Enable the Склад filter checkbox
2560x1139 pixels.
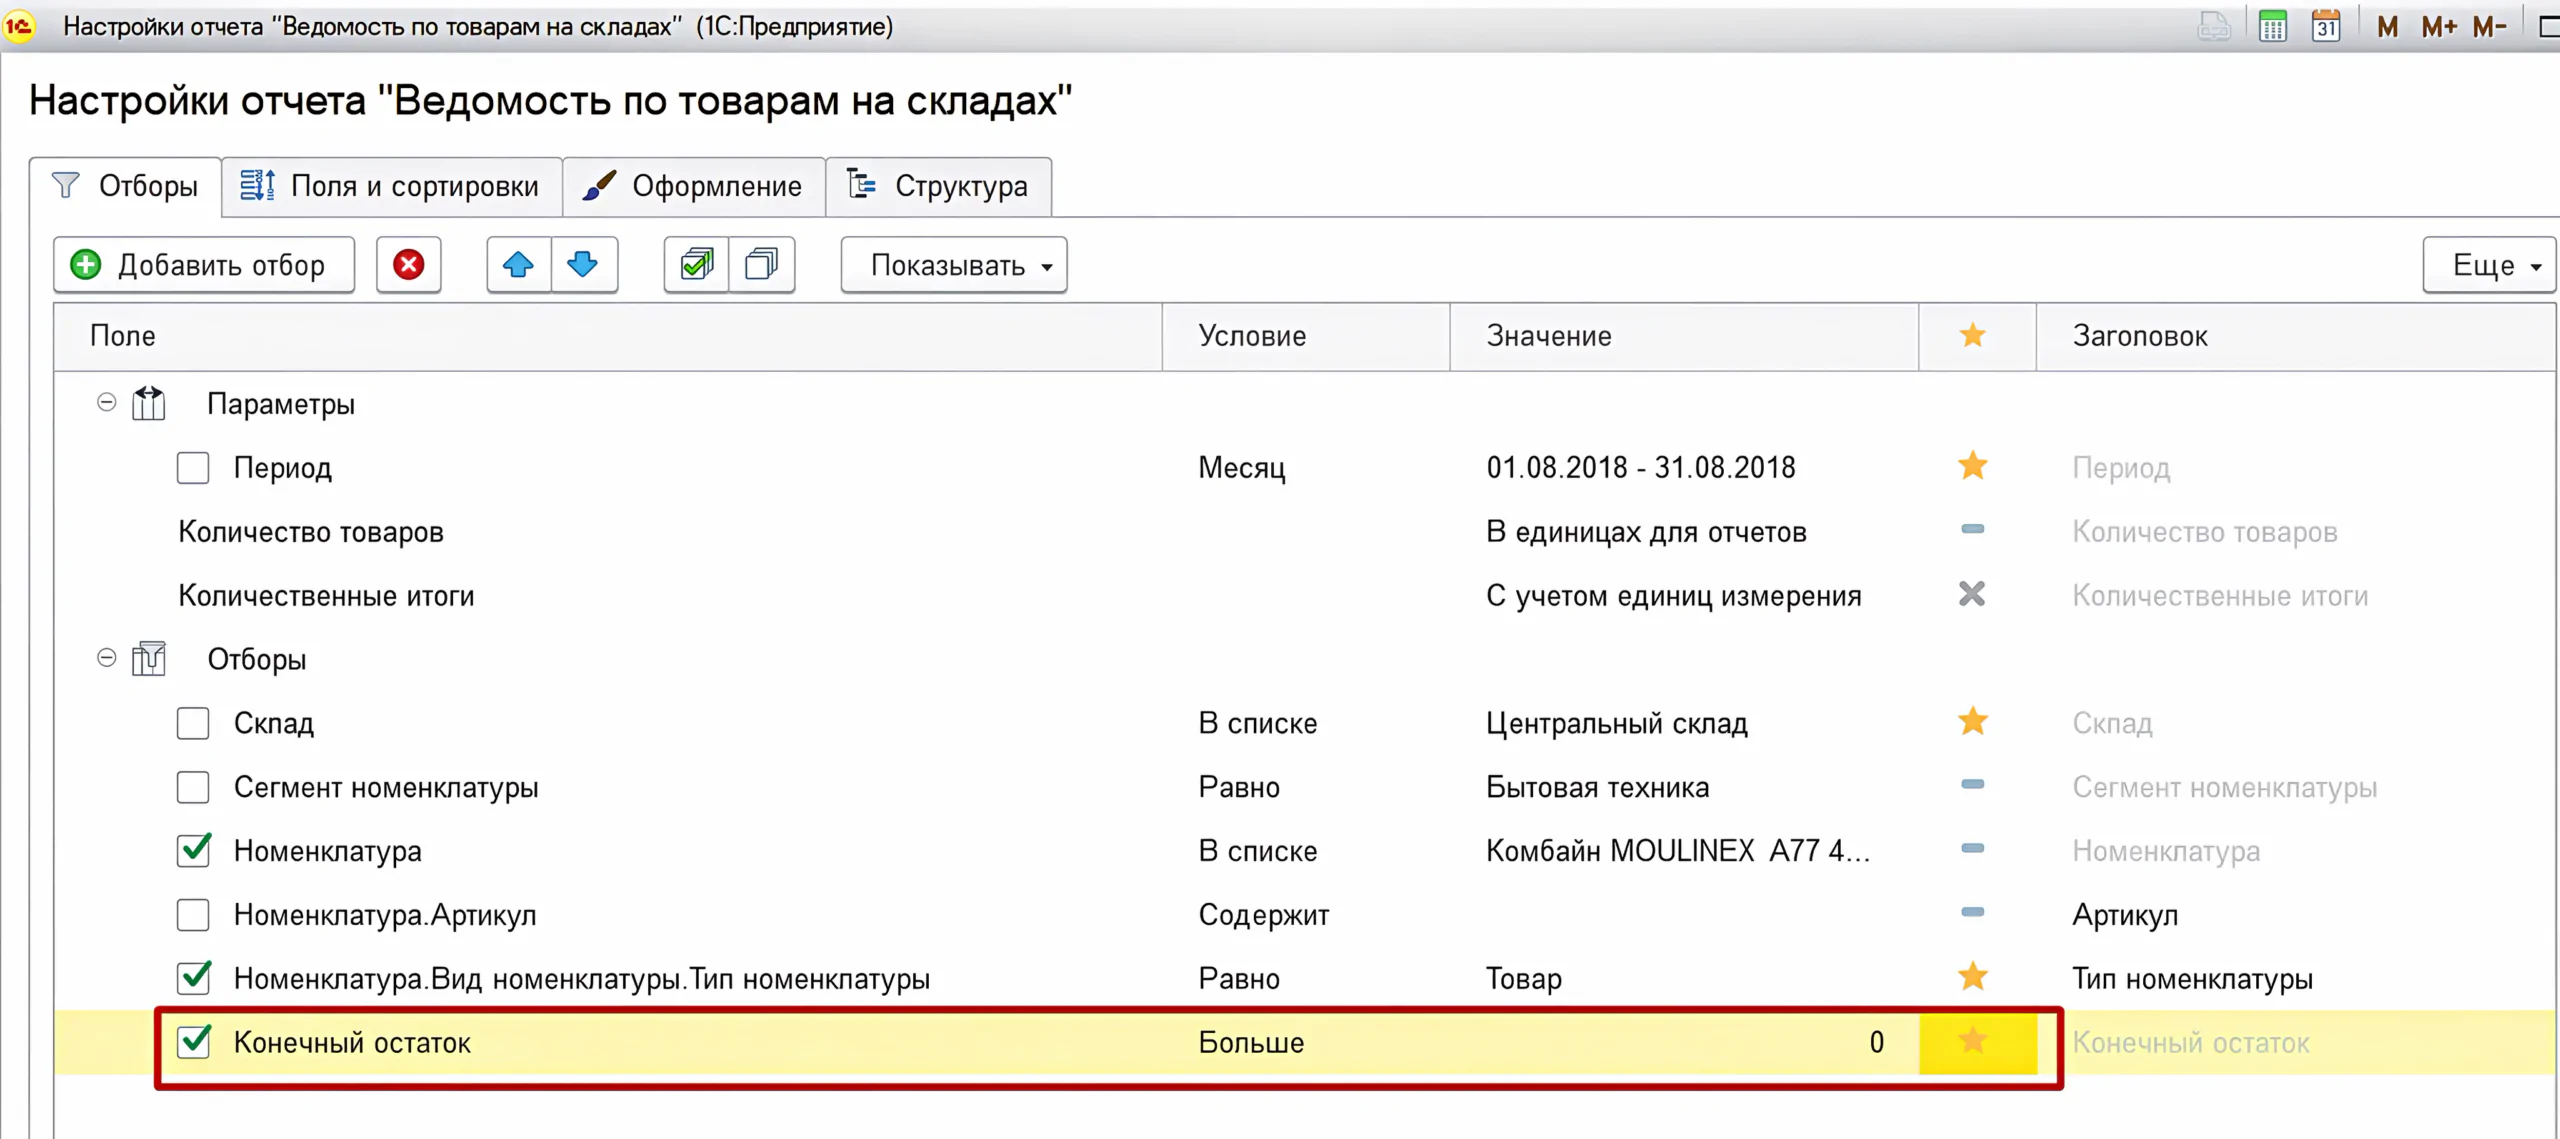(193, 723)
